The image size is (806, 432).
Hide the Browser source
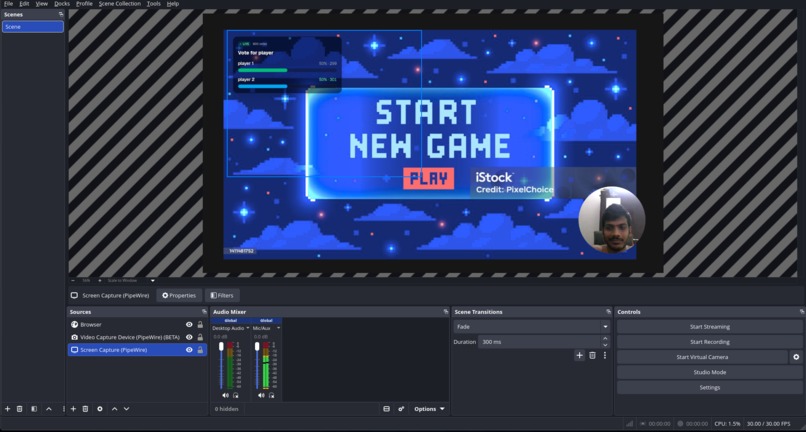(x=189, y=325)
